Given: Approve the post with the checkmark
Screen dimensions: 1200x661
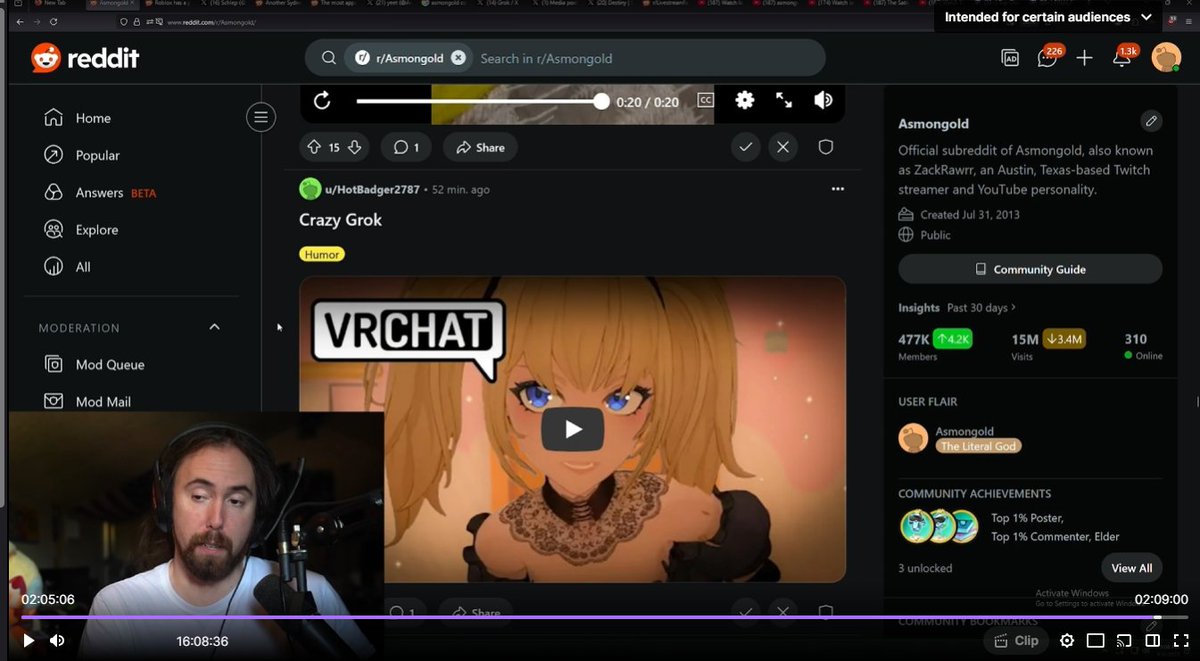Looking at the screenshot, I should click(x=745, y=147).
